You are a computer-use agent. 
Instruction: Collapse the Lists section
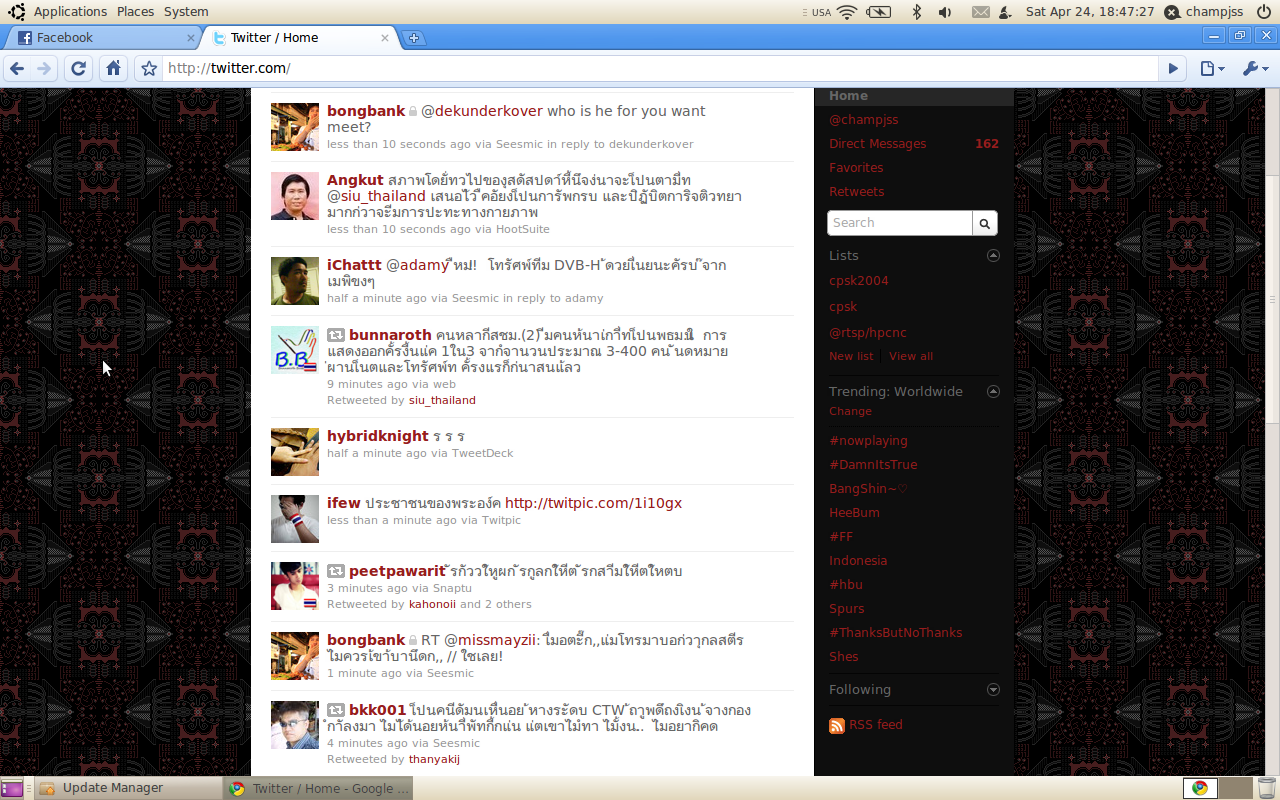click(x=993, y=255)
